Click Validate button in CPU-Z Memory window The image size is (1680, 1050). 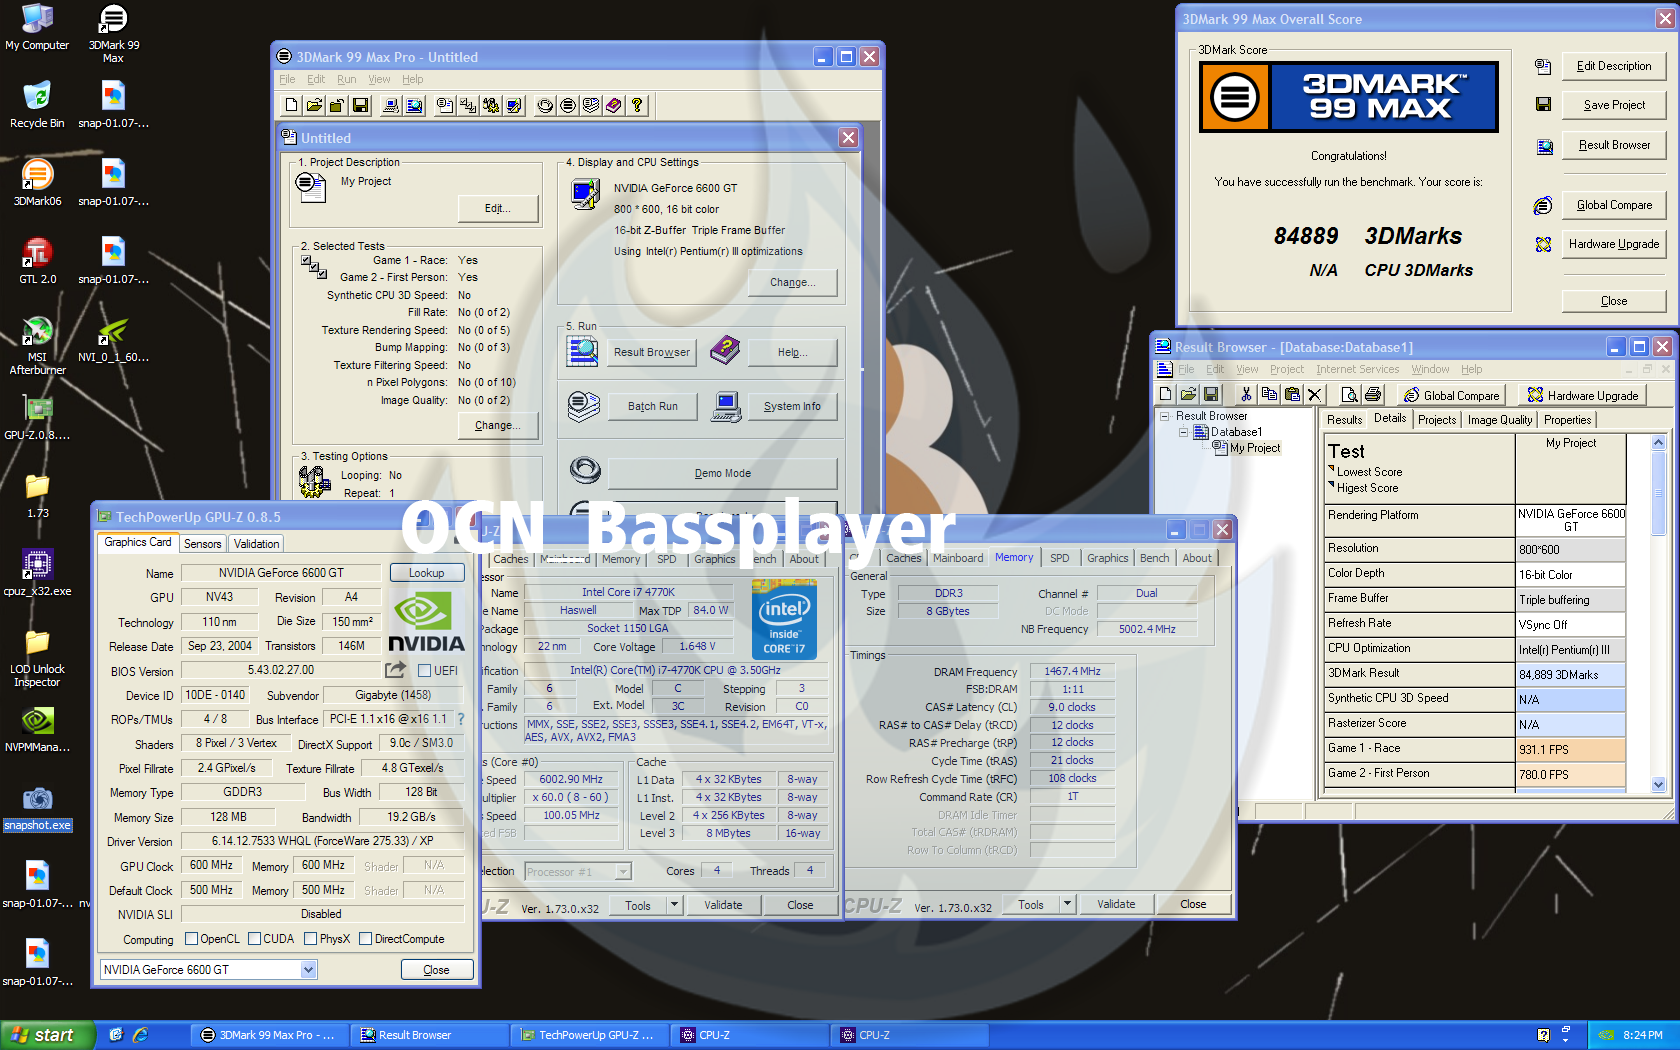[1116, 904]
